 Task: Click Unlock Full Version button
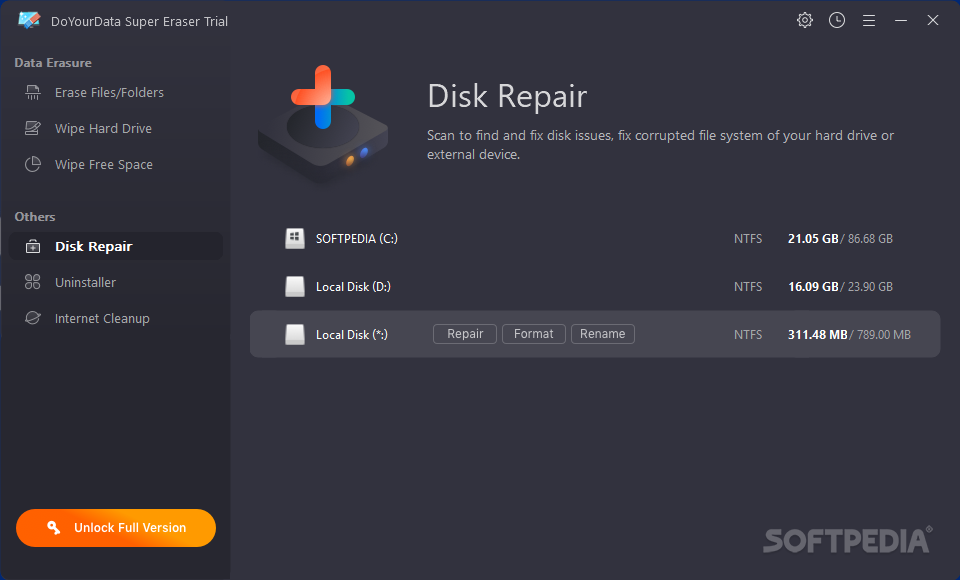point(116,527)
